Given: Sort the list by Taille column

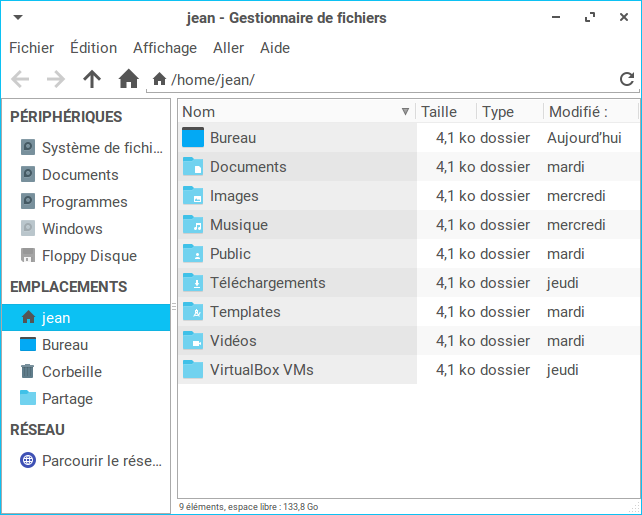Looking at the screenshot, I should click(x=440, y=112).
